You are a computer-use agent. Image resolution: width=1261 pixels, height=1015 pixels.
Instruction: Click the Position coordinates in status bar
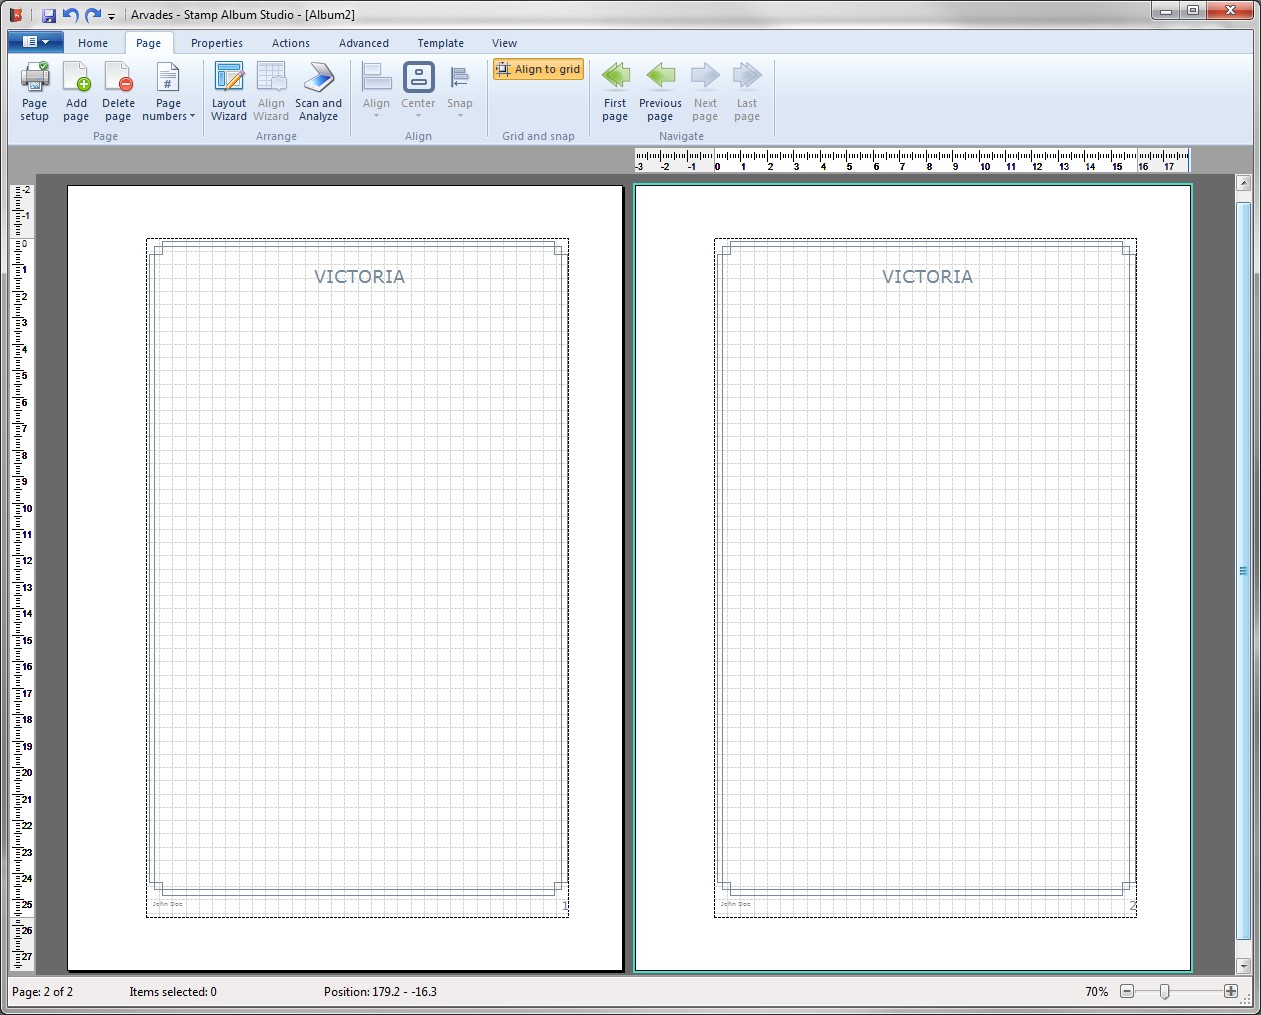click(x=380, y=992)
